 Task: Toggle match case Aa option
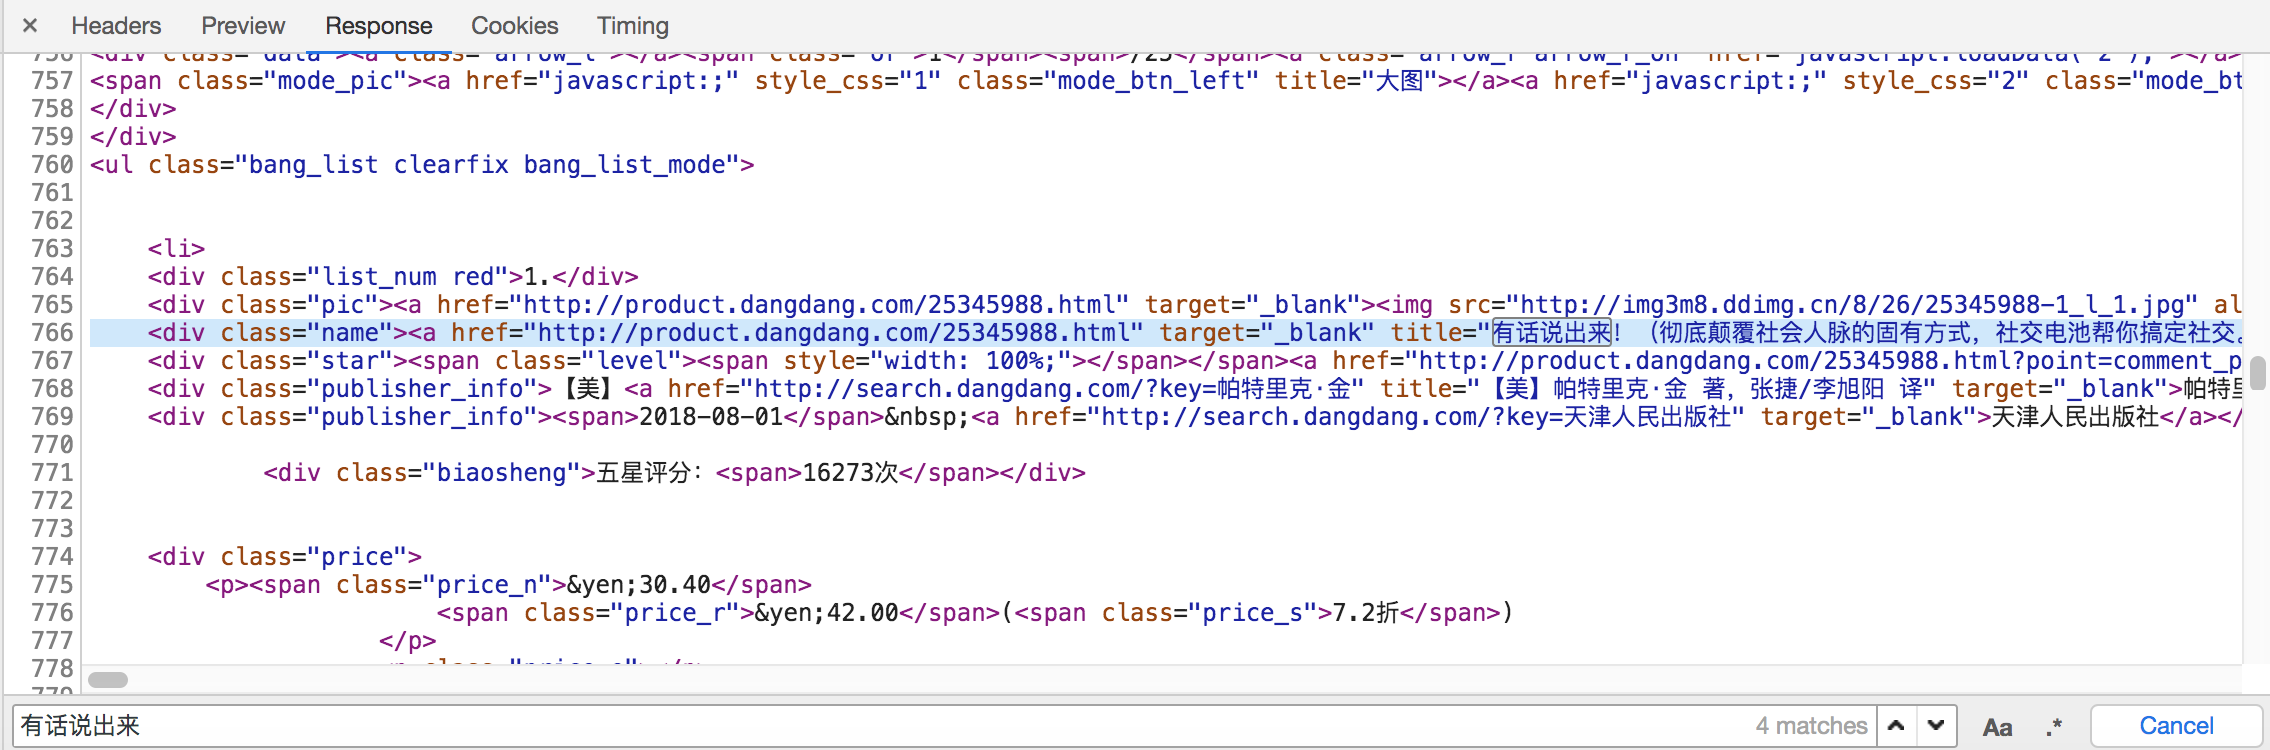(1997, 727)
